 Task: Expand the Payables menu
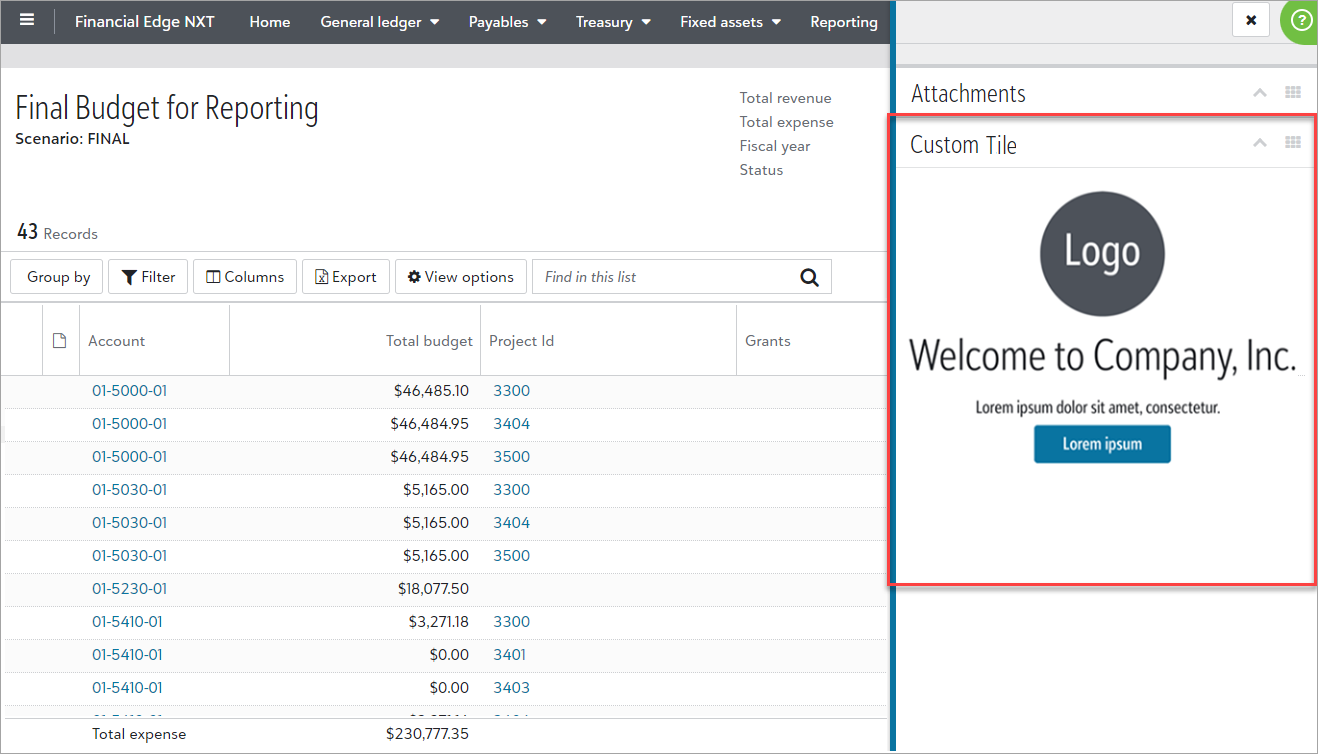click(x=507, y=22)
